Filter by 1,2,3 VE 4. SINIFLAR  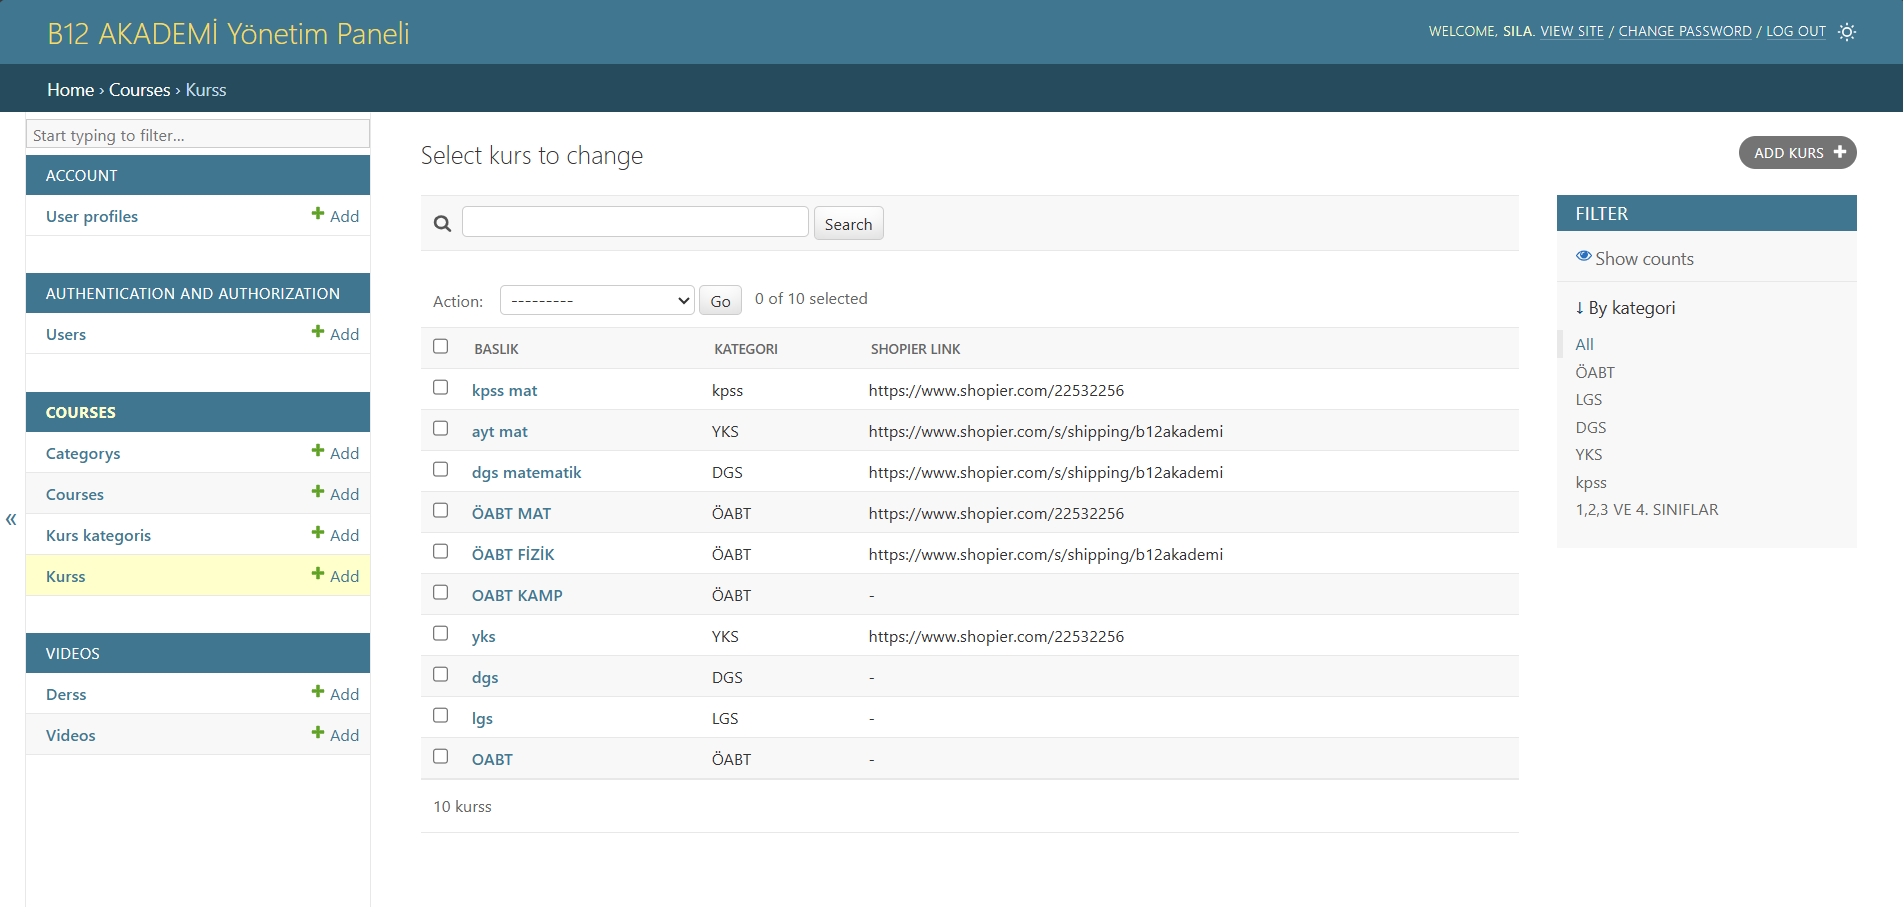(1647, 509)
